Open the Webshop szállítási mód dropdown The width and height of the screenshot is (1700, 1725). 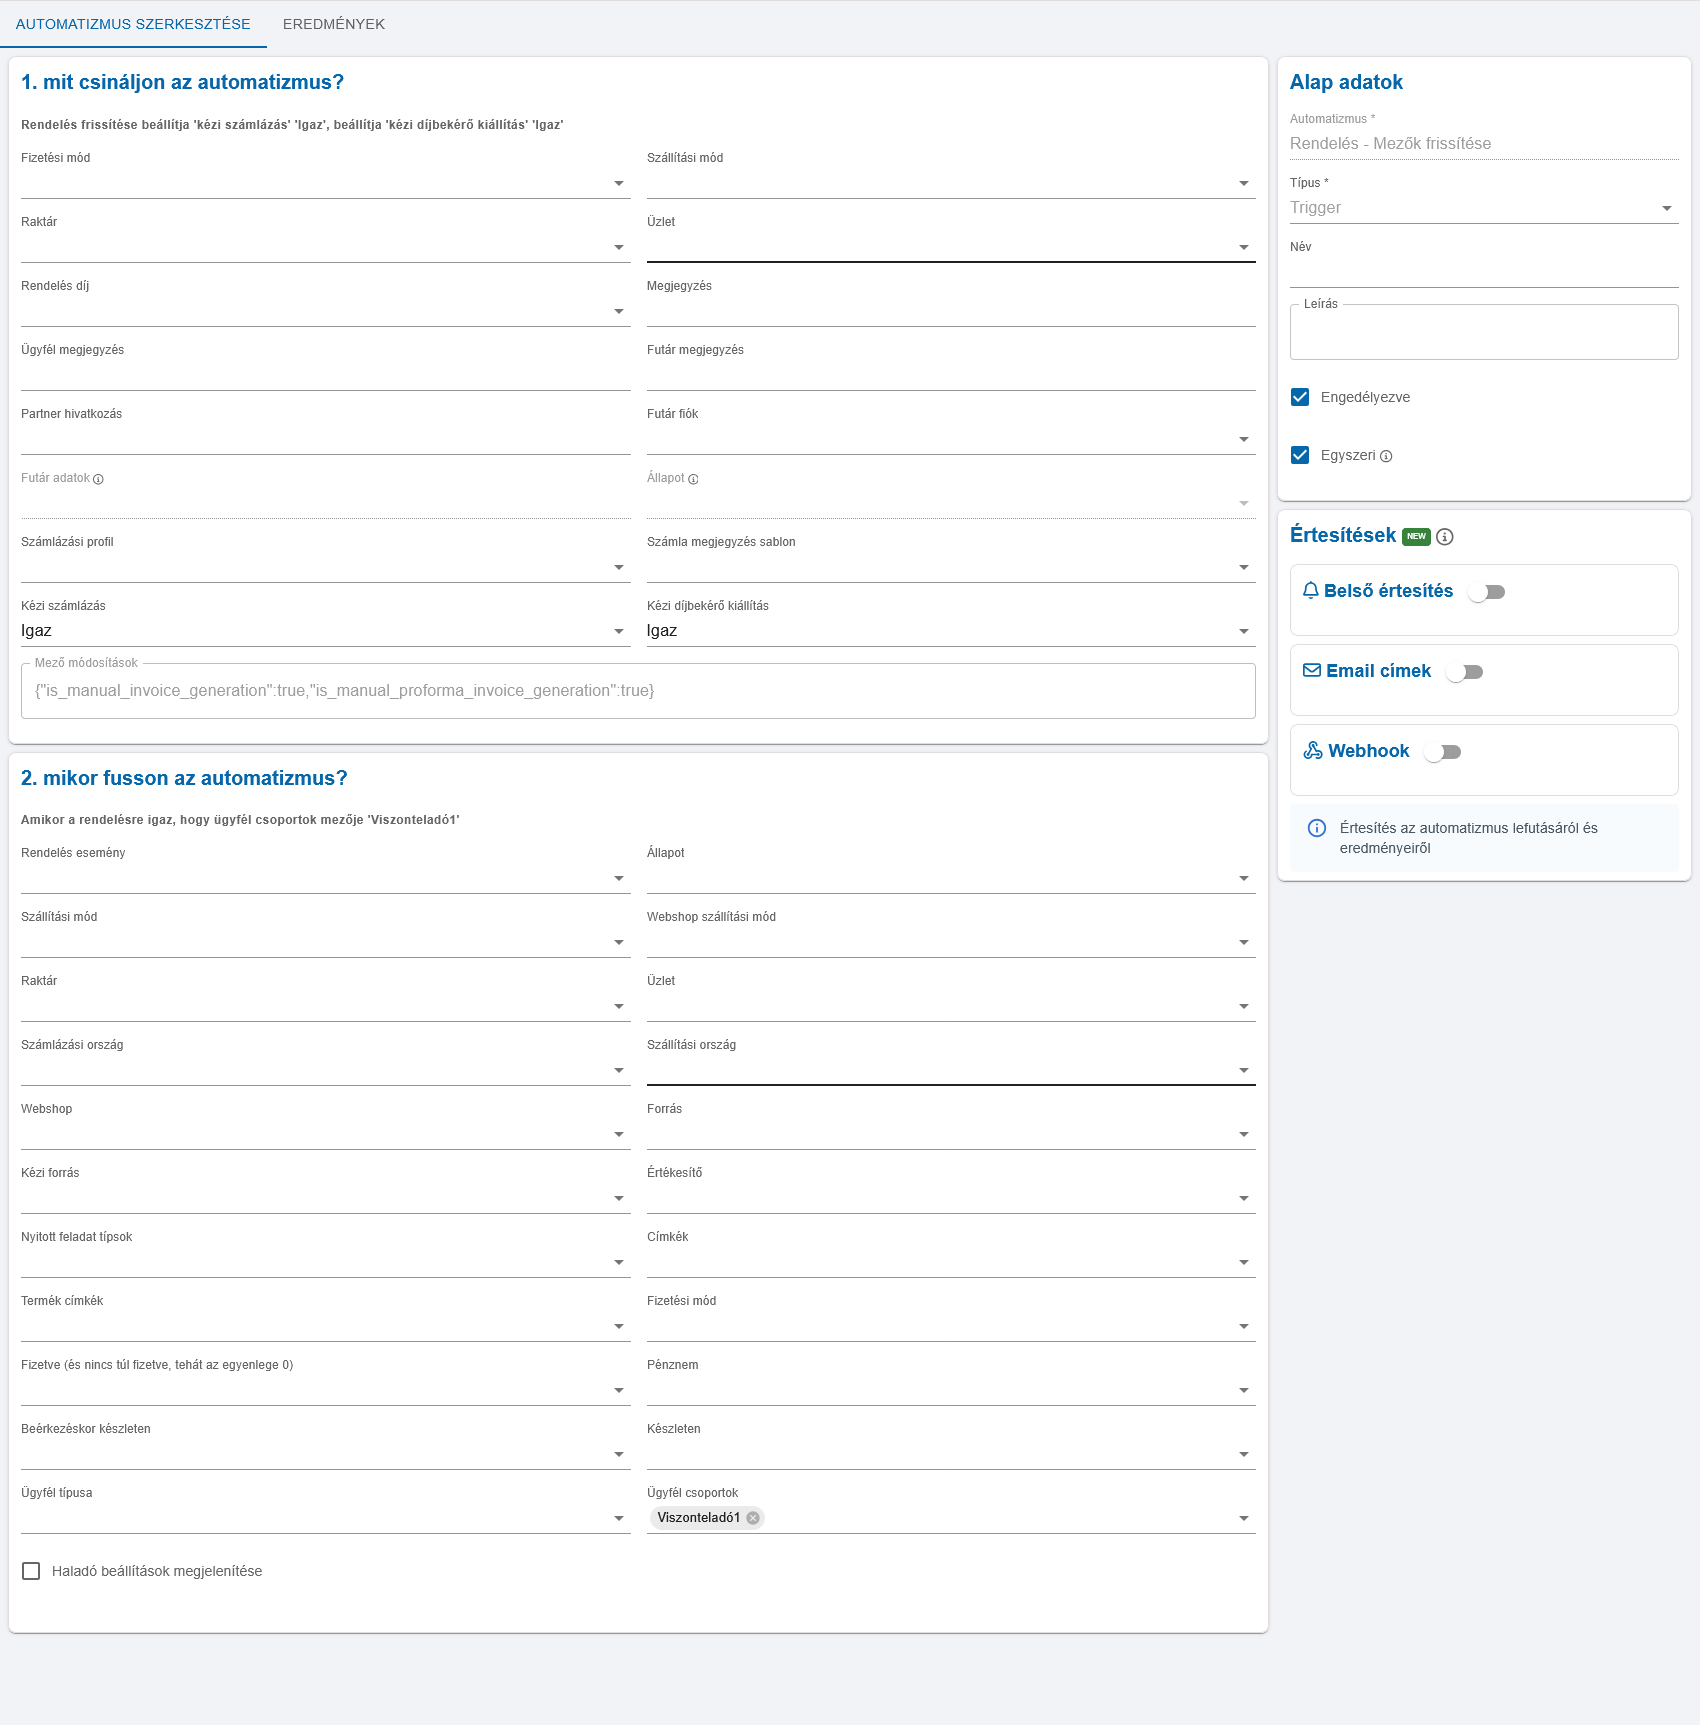pyautogui.click(x=951, y=942)
